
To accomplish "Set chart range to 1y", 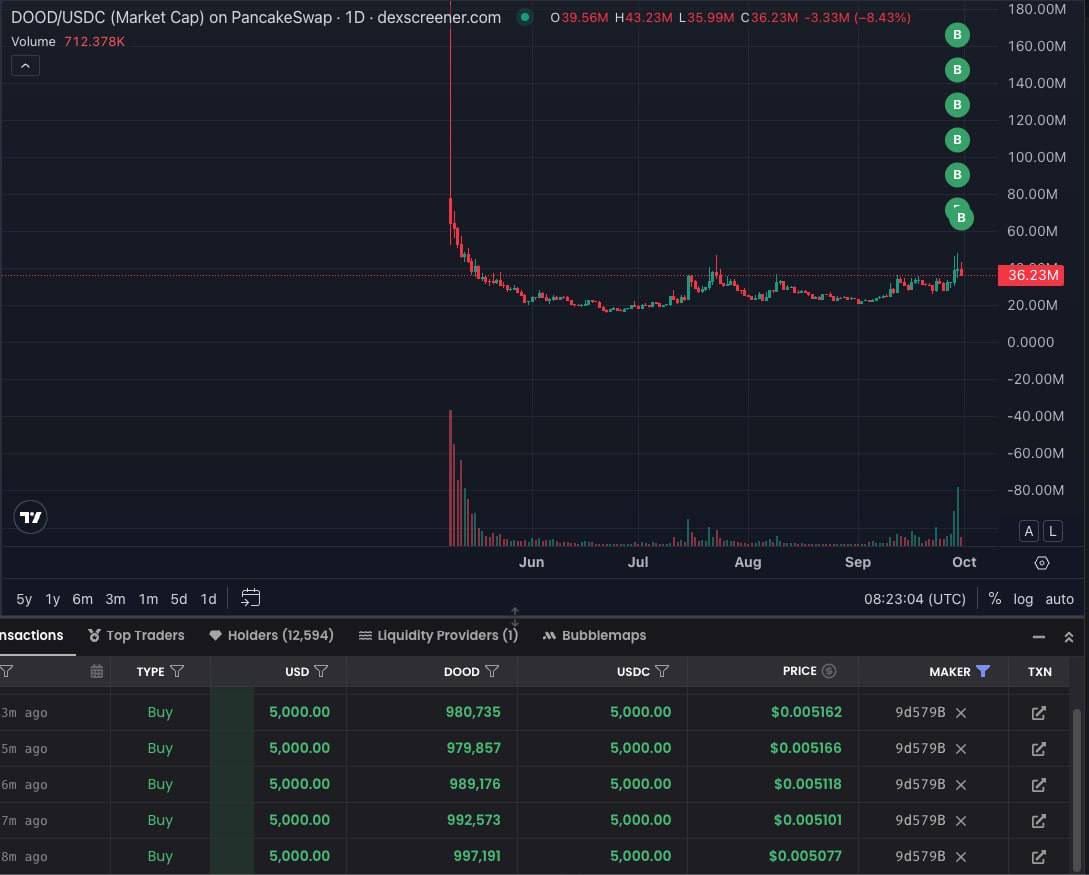I will click(53, 599).
